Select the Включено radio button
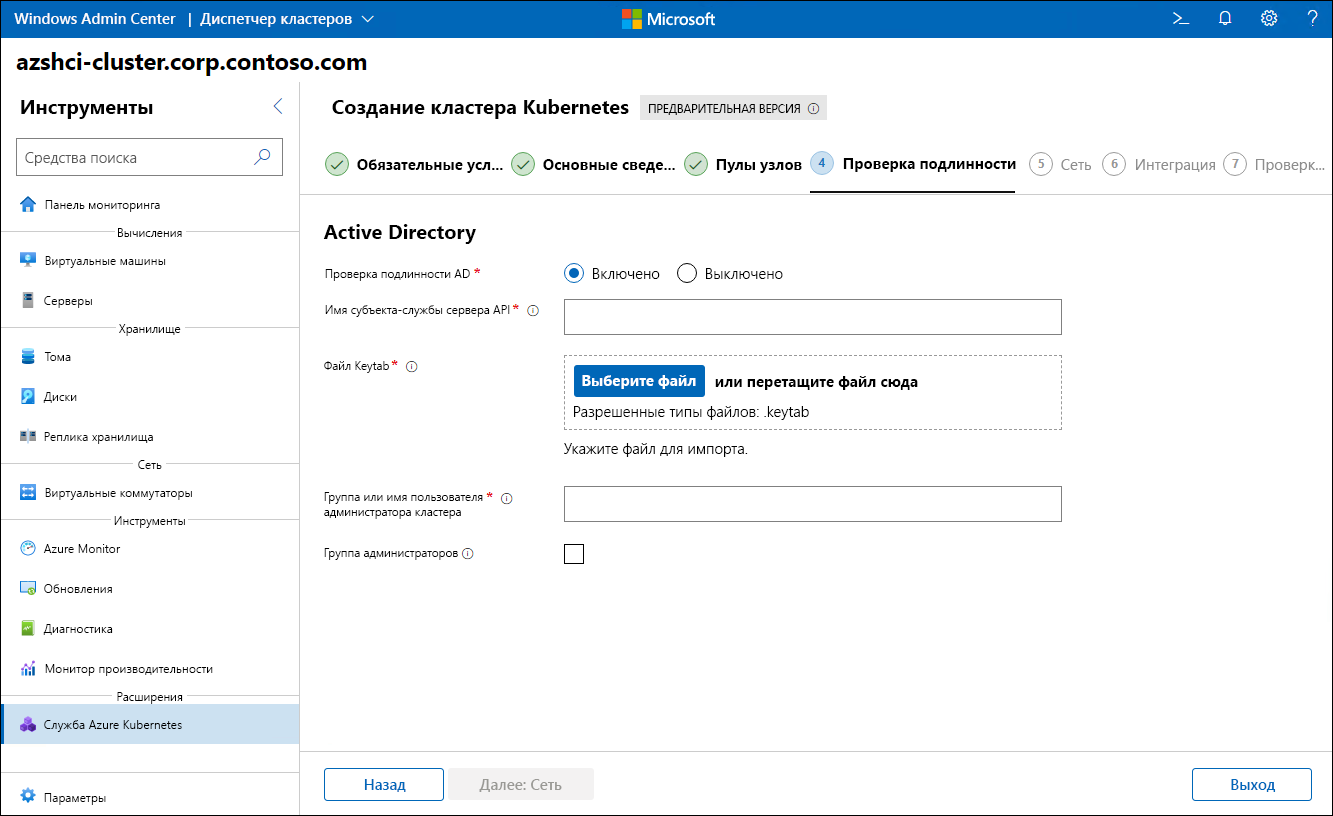The width and height of the screenshot is (1333, 816). pyautogui.click(x=574, y=273)
